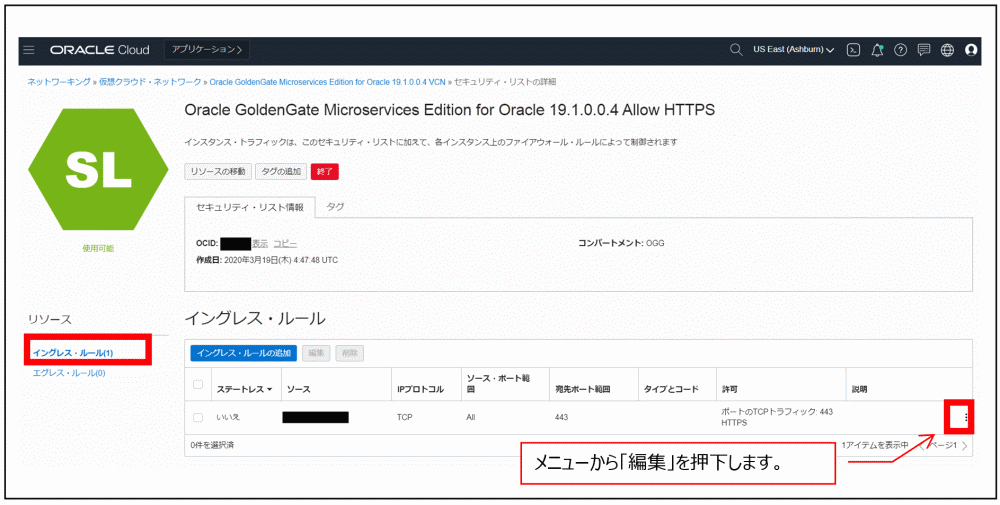This screenshot has height=505, width=1000.
Task: Go to the next page arrow
Action: coord(965,445)
